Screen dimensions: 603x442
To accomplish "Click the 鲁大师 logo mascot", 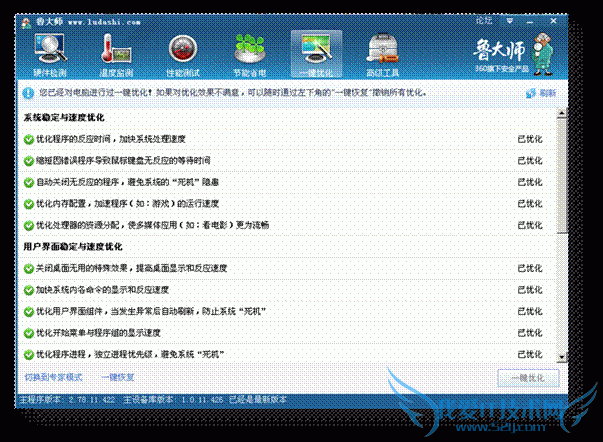I will point(543,53).
